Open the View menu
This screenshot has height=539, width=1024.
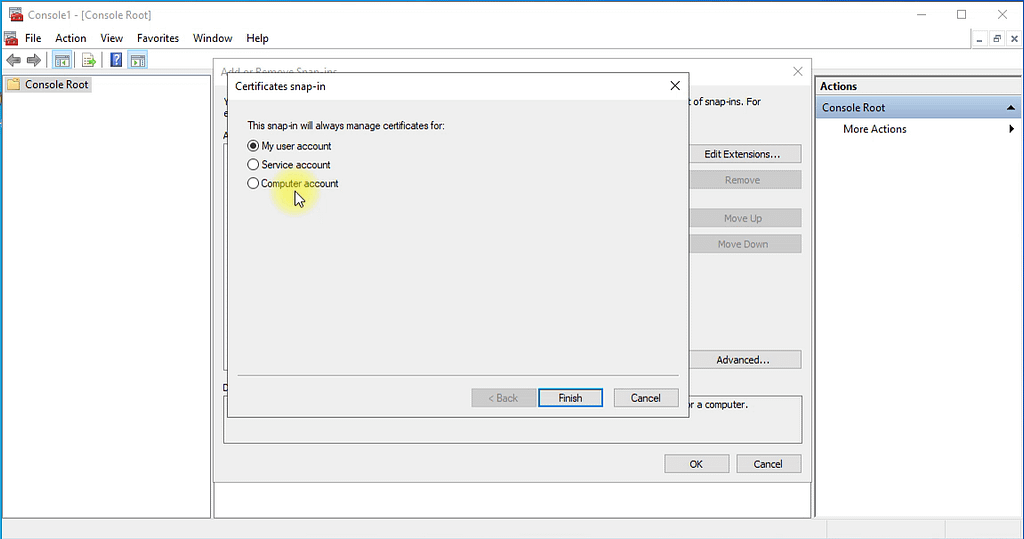pyautogui.click(x=112, y=38)
